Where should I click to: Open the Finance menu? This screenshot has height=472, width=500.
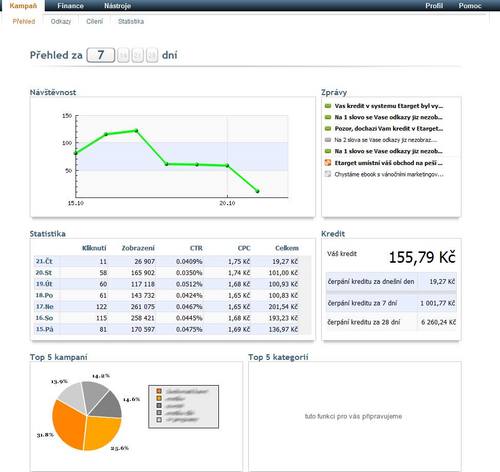click(70, 6)
